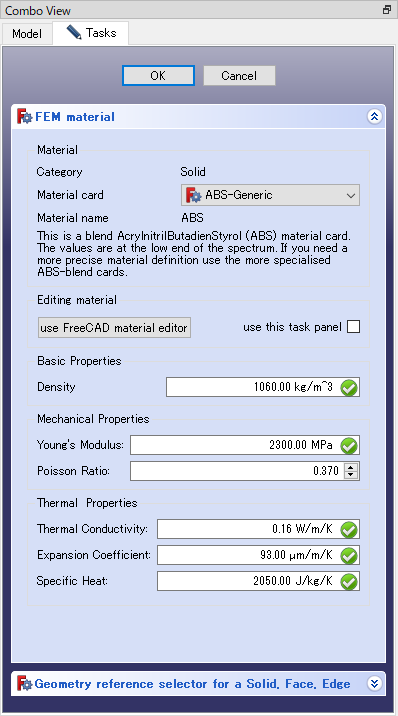Image resolution: width=398 pixels, height=716 pixels.
Task: Click the 'FEM material' header title
Action: 75,117
